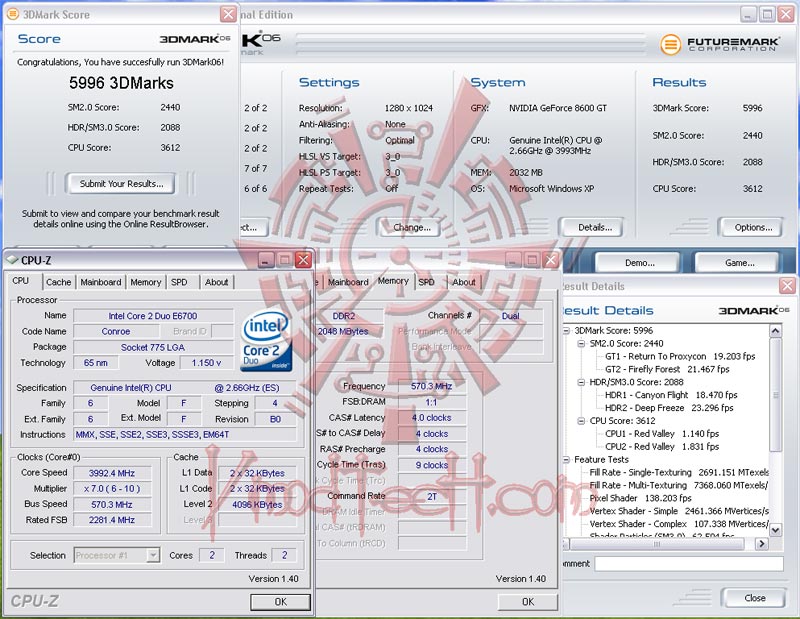The height and width of the screenshot is (619, 800).
Task: Click Close in Result Details window
Action: [754, 598]
